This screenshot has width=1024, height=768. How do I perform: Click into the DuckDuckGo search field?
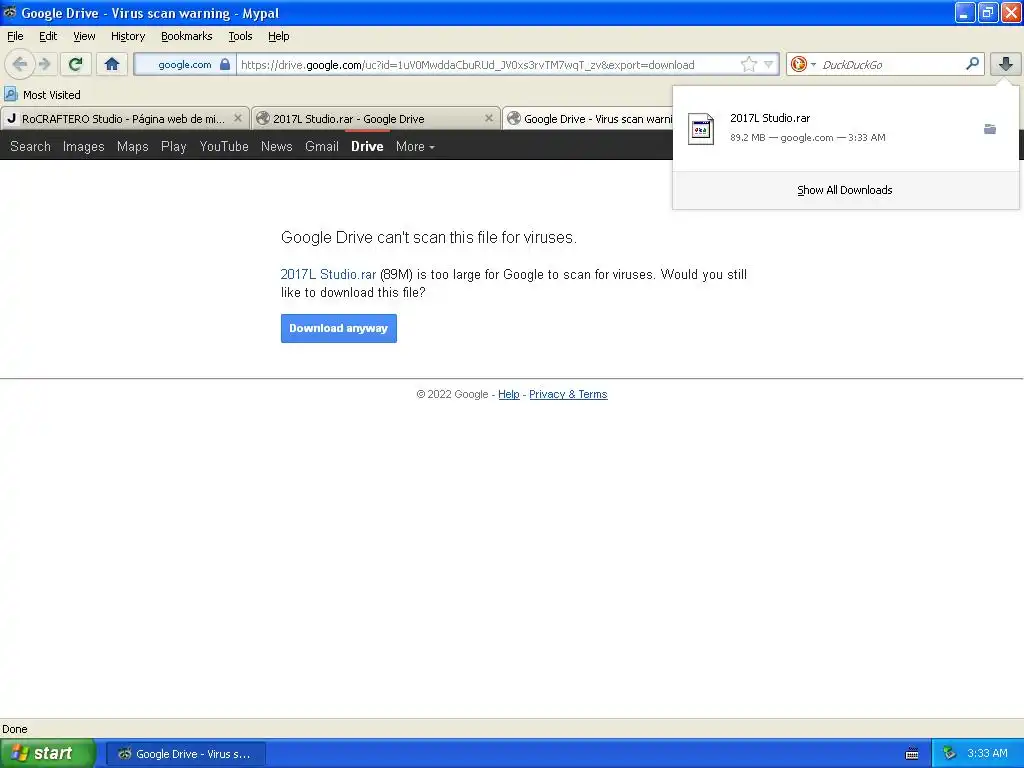point(891,65)
